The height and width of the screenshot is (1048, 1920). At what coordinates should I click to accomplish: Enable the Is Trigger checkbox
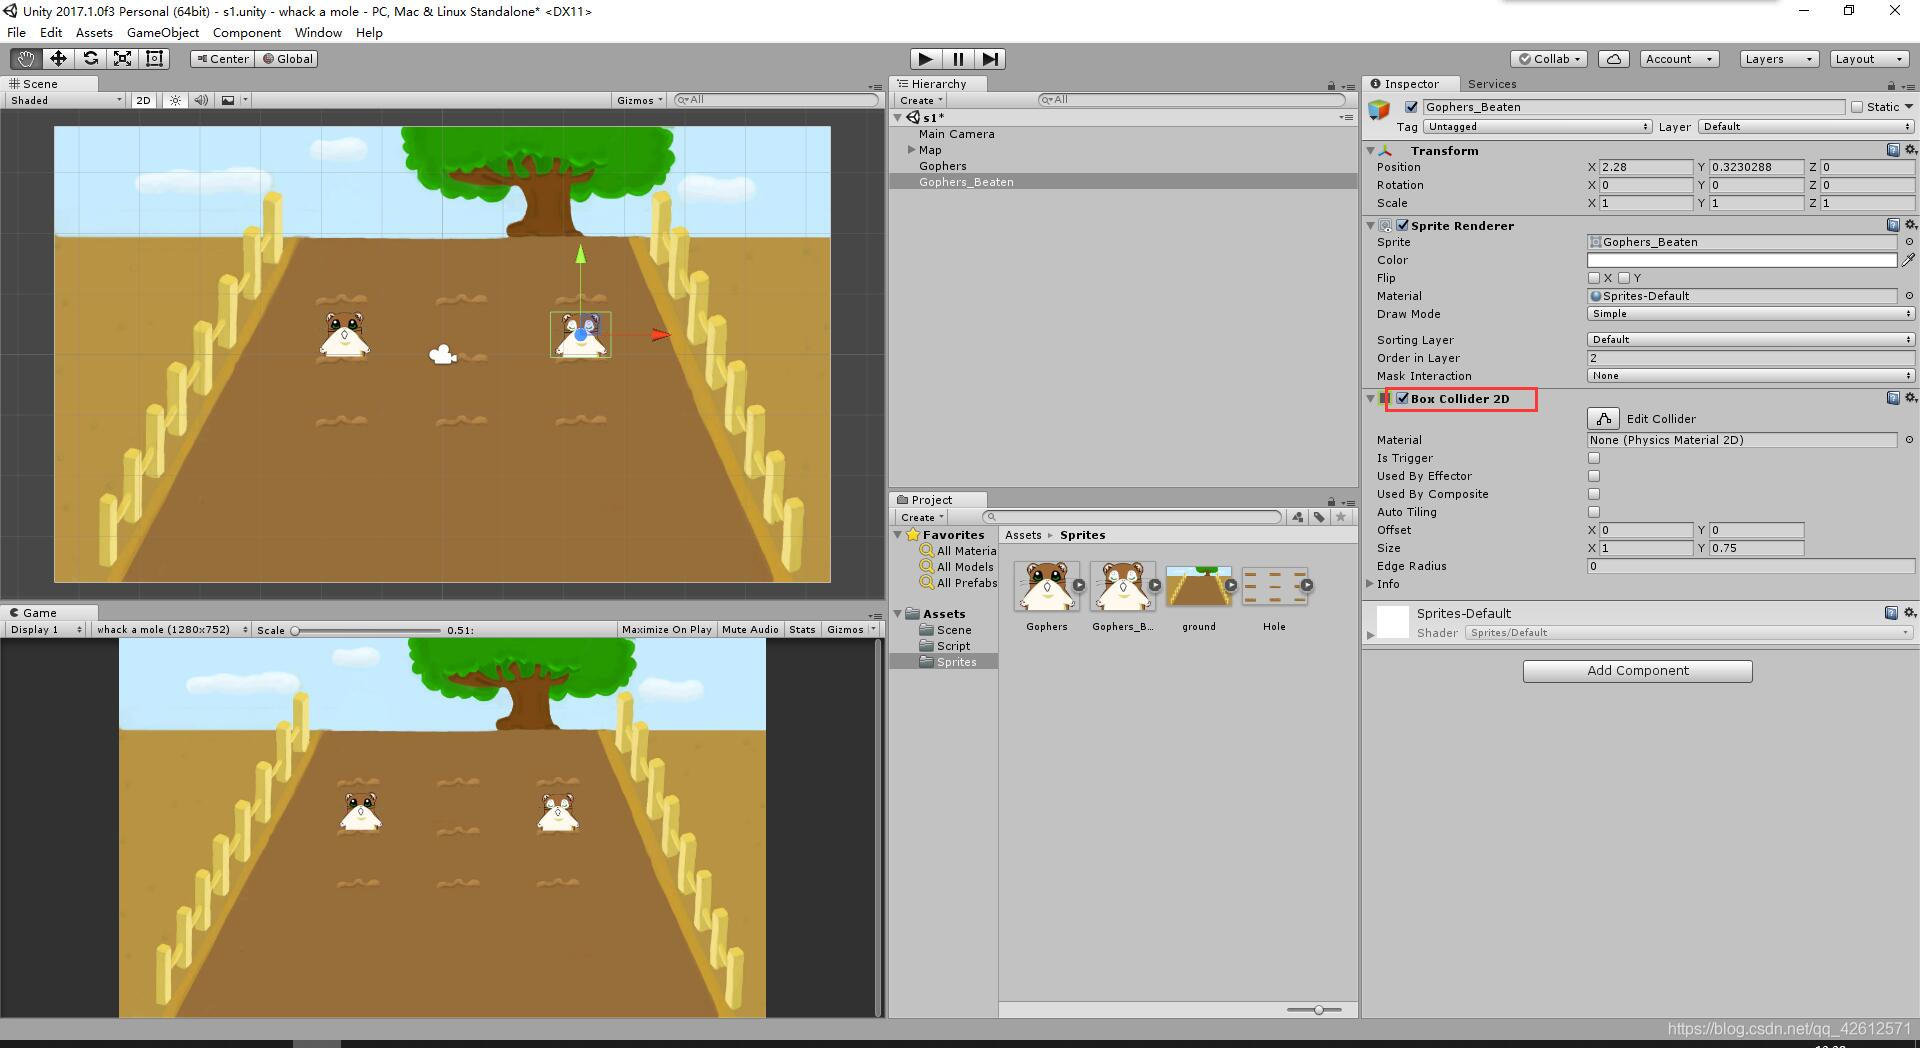click(x=1594, y=458)
